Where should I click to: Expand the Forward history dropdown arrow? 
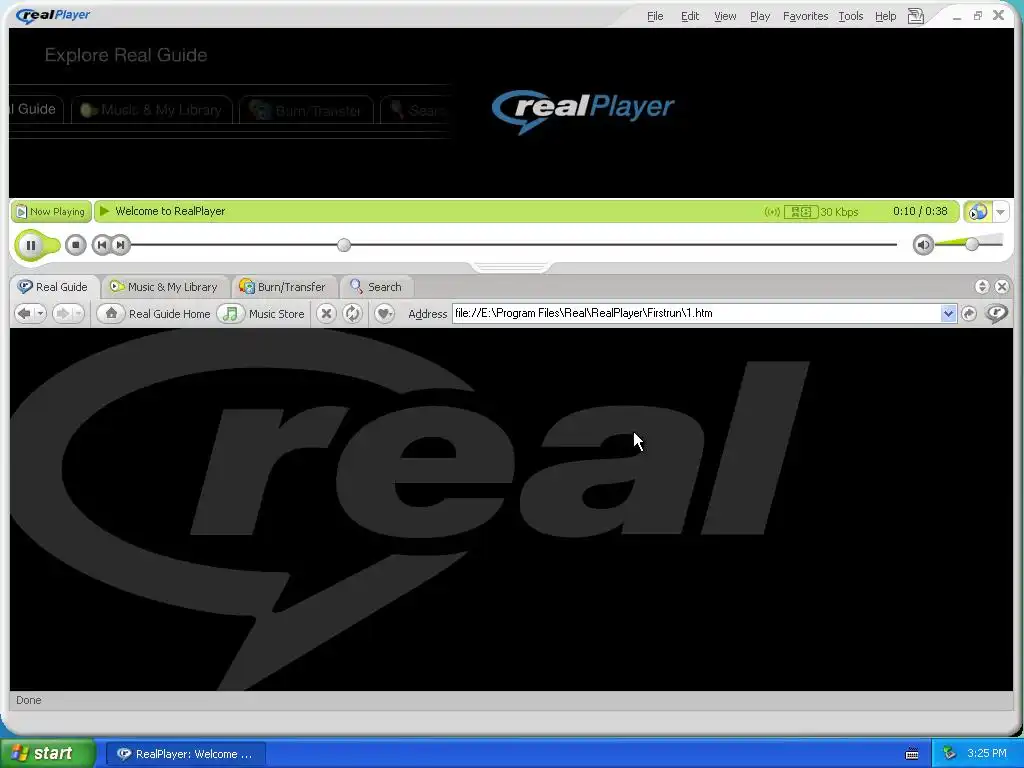coord(78,313)
